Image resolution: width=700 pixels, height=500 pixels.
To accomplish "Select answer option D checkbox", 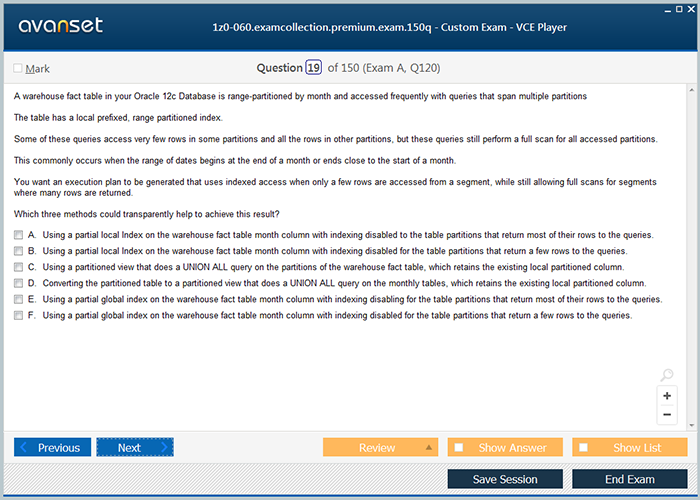I will (x=18, y=283).
